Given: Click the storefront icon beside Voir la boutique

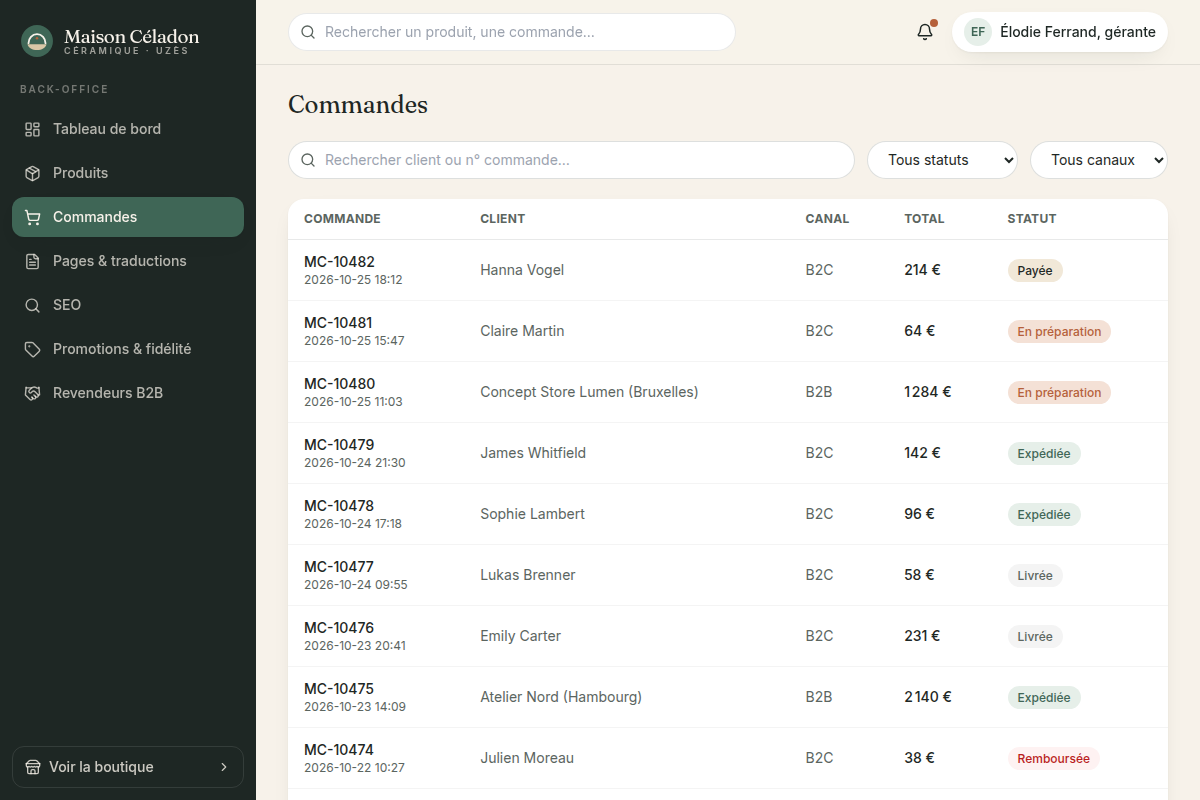Looking at the screenshot, I should click(33, 767).
